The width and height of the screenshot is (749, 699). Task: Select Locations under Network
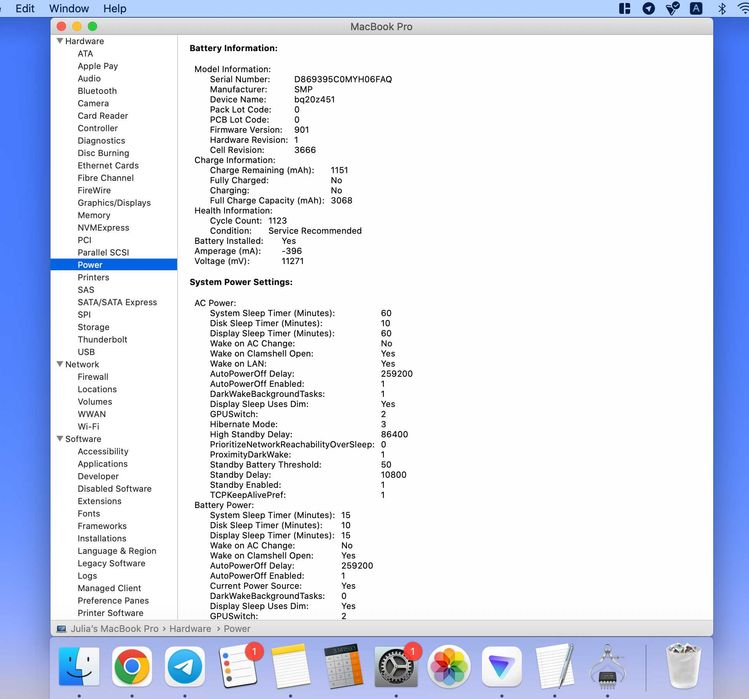[97, 389]
